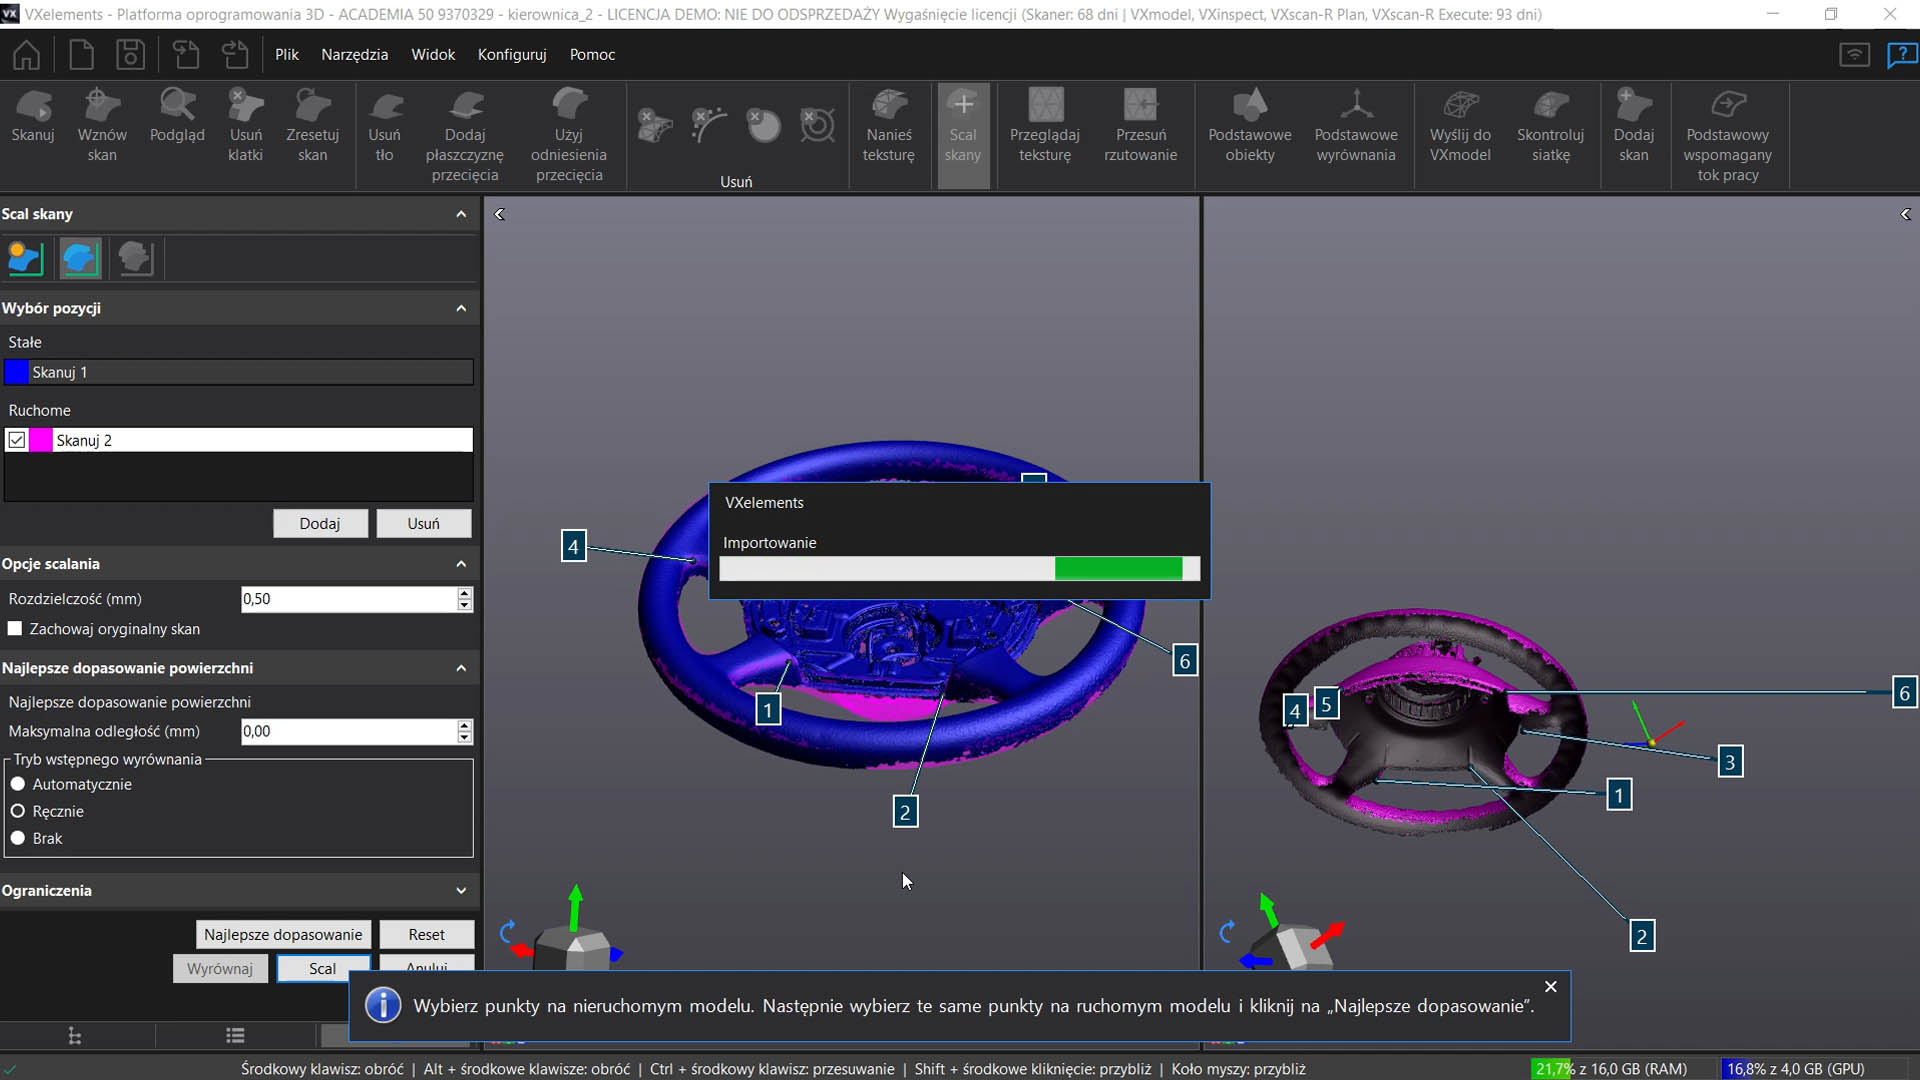
Task: Dismiss the info tip with X
Action: click(x=1551, y=986)
